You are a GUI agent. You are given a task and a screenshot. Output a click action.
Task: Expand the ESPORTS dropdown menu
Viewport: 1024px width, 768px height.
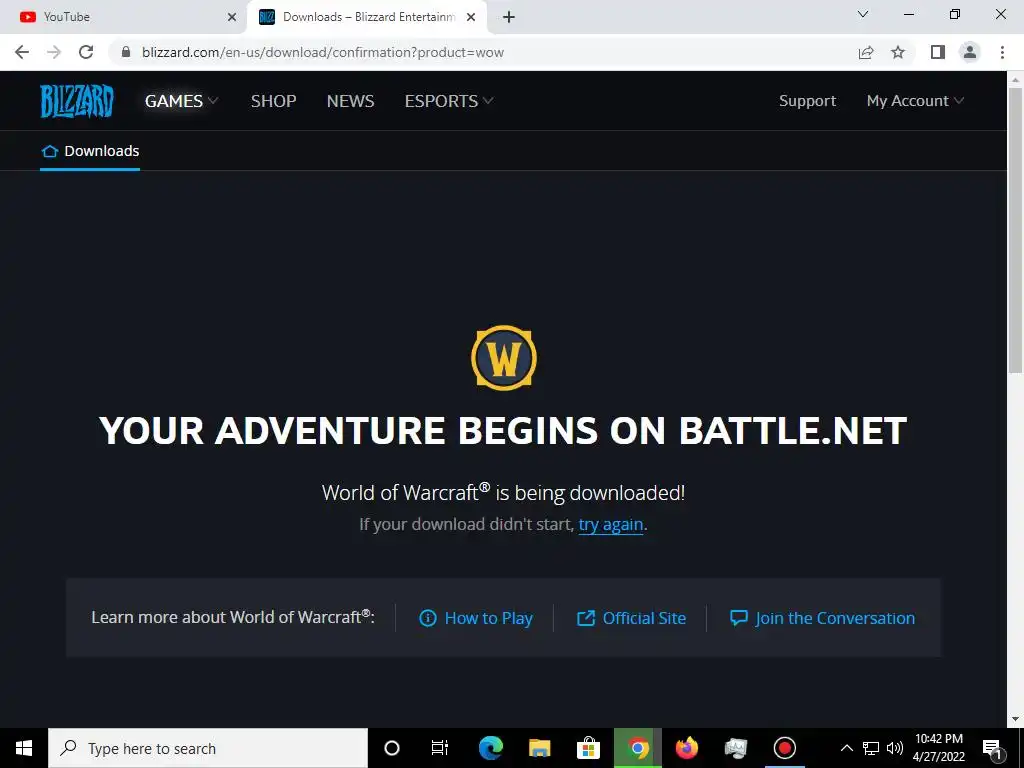[x=449, y=101]
